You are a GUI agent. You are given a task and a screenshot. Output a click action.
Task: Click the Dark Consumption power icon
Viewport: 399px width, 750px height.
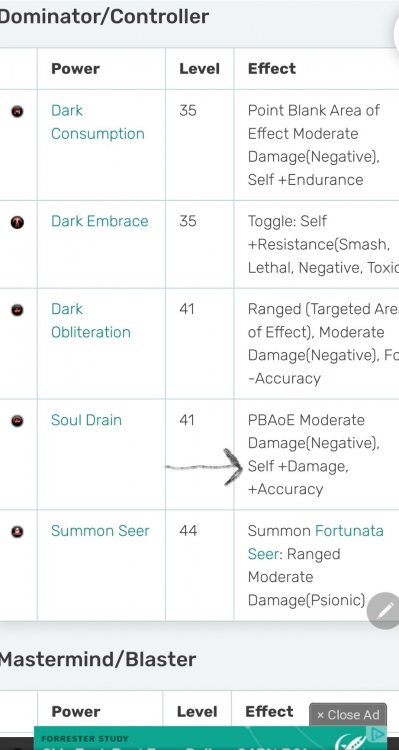pos(17,112)
